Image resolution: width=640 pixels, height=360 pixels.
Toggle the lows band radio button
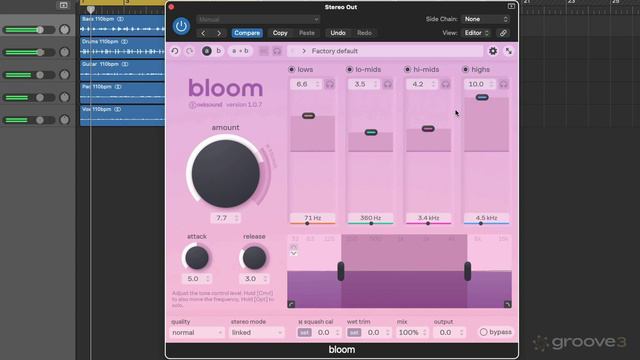click(x=291, y=69)
